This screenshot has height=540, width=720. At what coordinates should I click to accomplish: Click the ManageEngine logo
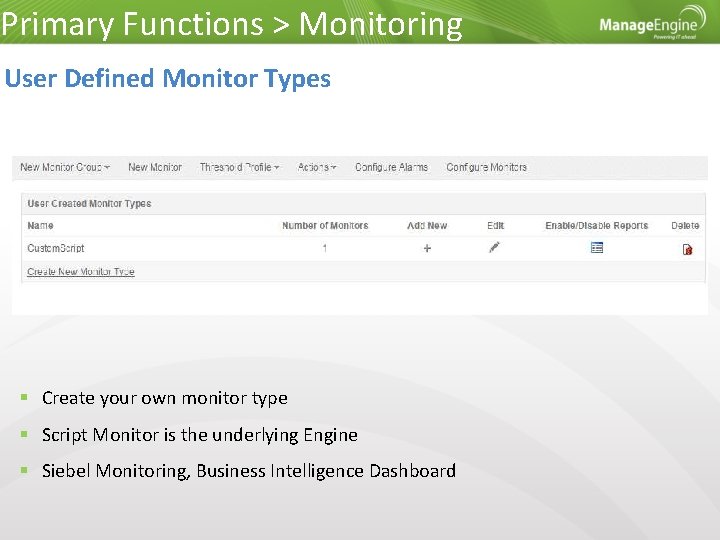point(652,23)
